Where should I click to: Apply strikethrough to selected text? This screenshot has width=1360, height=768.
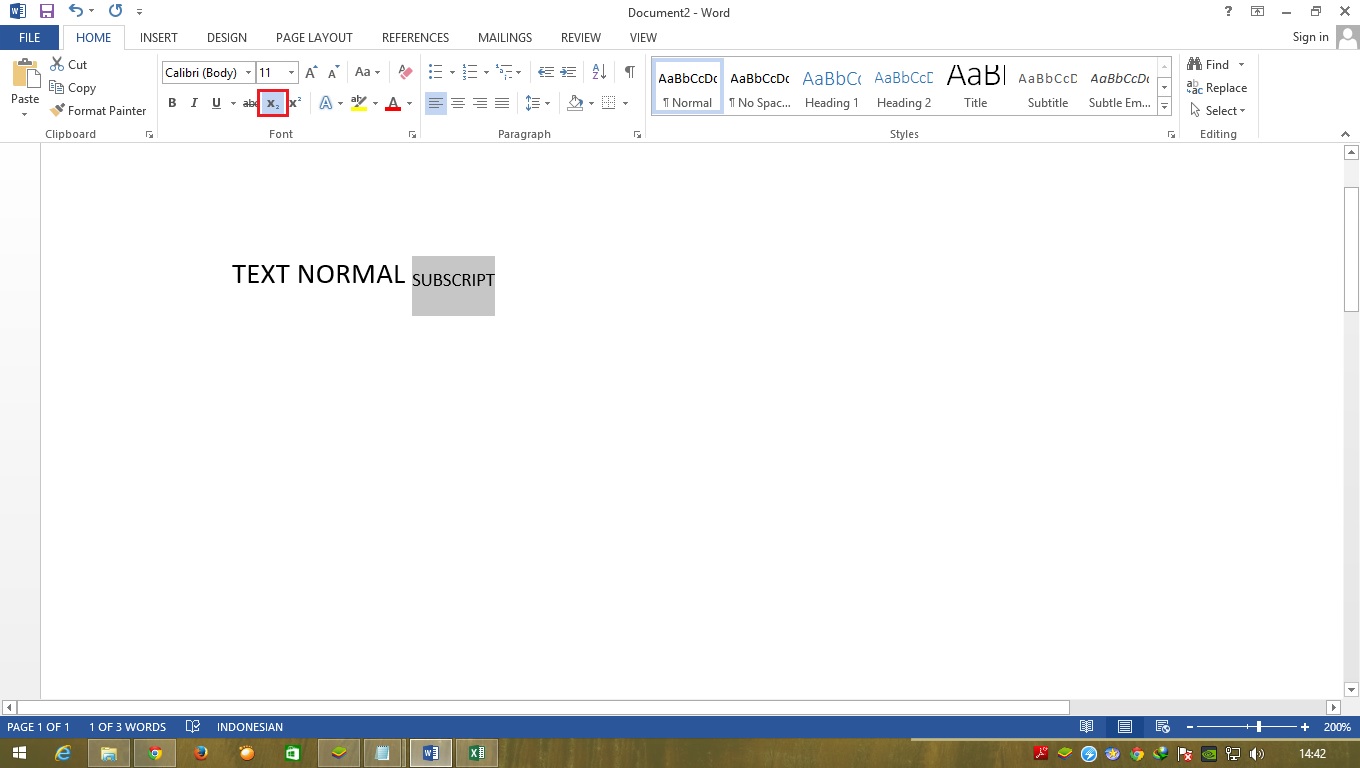click(x=249, y=103)
